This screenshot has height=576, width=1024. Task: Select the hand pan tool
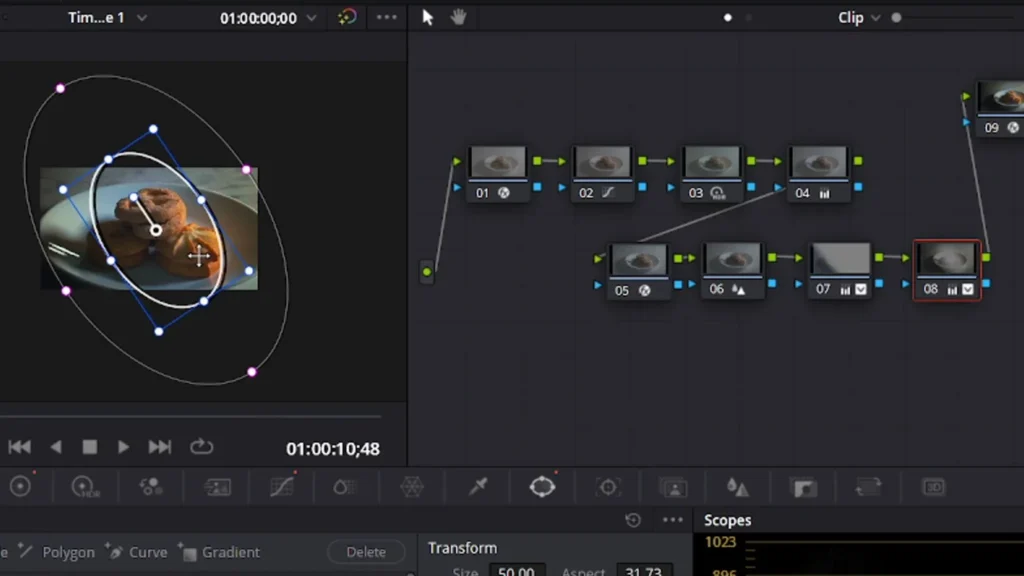coord(459,18)
